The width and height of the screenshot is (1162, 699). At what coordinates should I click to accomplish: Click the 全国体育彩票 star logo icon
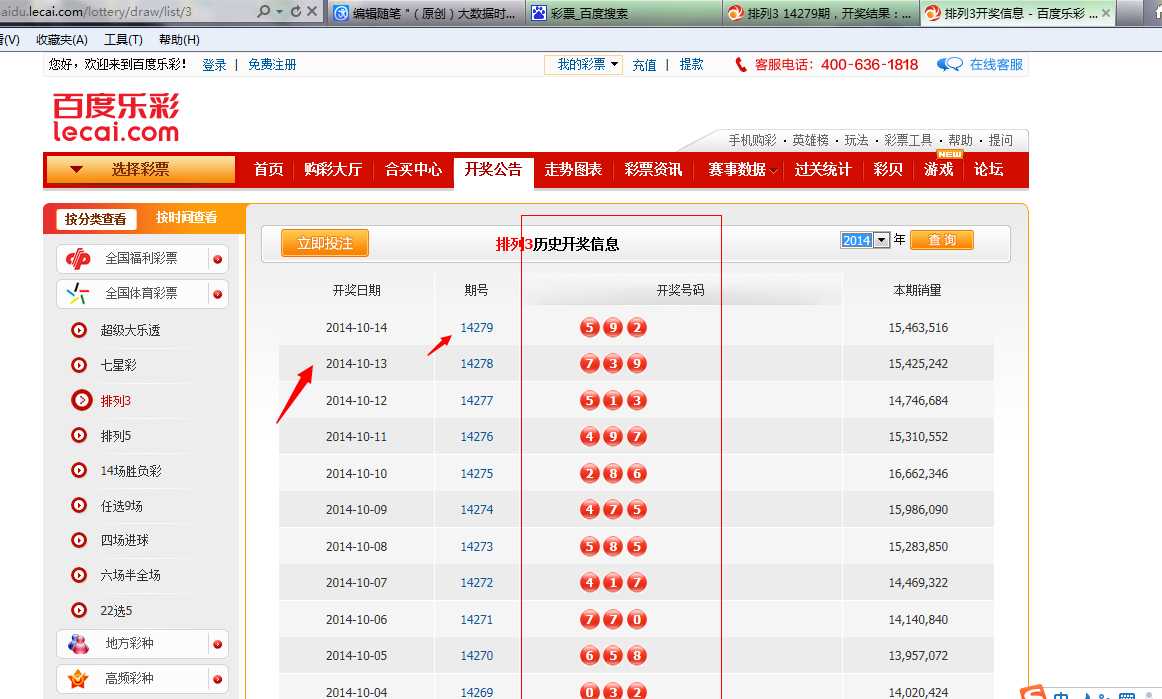[x=78, y=294]
